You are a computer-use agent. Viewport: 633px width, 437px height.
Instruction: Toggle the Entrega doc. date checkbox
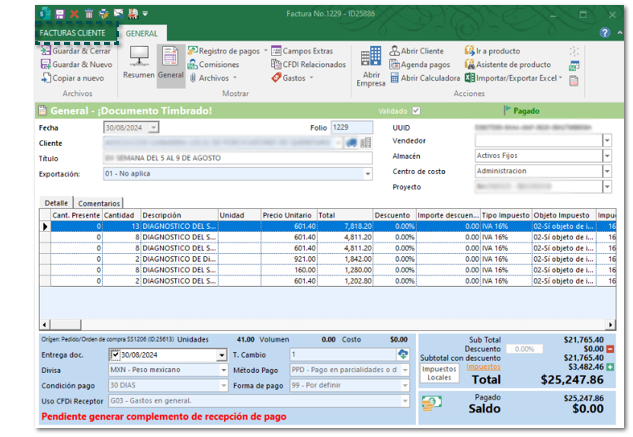(x=114, y=355)
